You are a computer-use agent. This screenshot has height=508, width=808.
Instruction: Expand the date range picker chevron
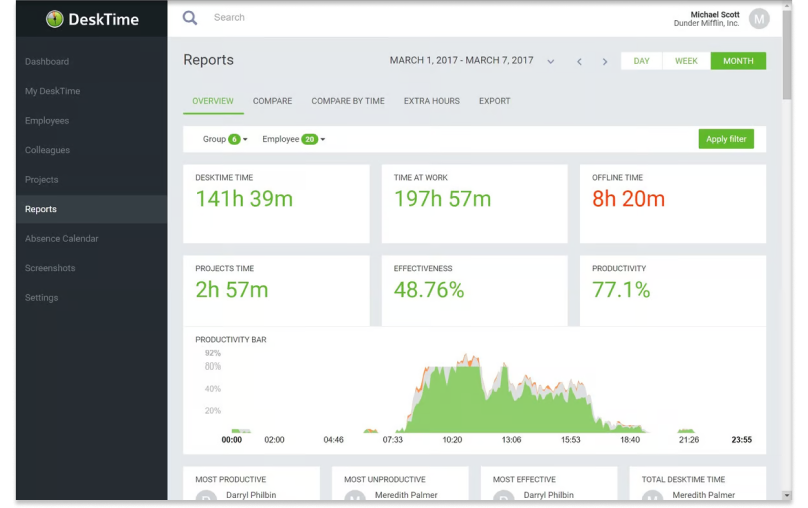click(550, 62)
